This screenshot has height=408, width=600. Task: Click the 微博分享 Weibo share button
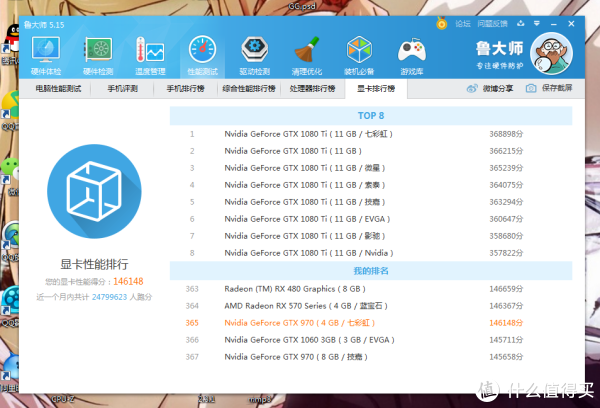click(x=490, y=88)
